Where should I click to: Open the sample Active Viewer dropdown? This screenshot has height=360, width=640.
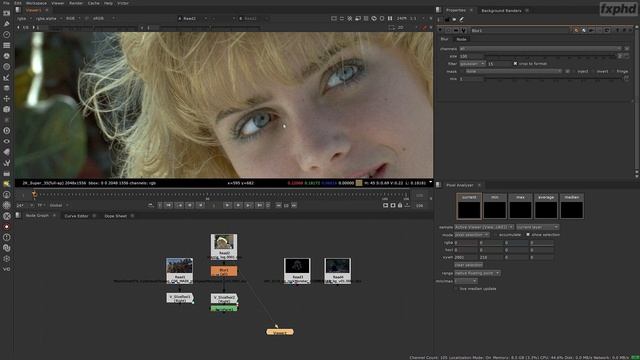coord(484,227)
